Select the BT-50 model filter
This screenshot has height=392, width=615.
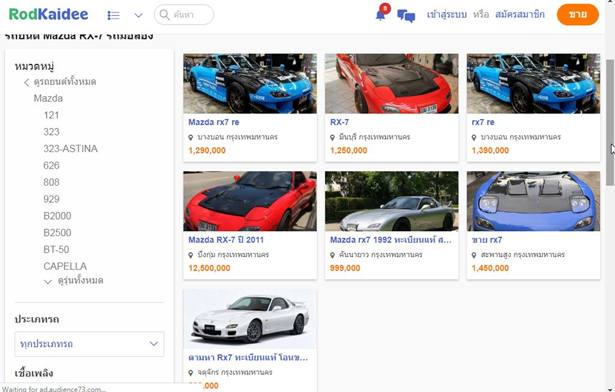(x=56, y=250)
